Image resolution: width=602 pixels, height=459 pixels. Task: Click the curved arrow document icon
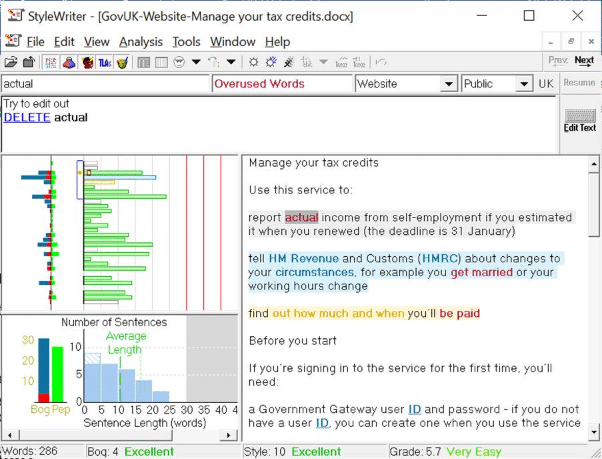[x=214, y=62]
